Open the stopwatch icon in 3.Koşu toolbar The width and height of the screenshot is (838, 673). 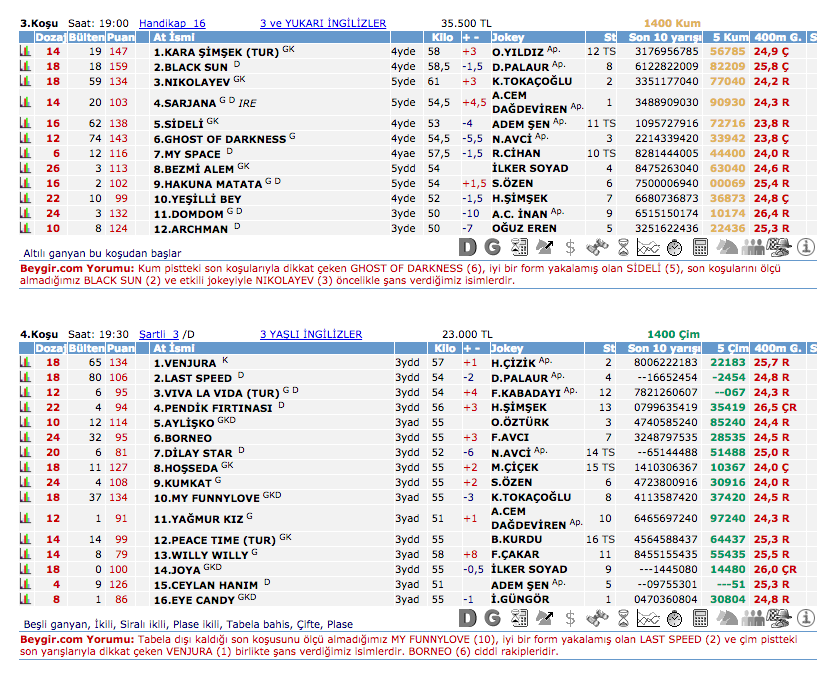675,246
